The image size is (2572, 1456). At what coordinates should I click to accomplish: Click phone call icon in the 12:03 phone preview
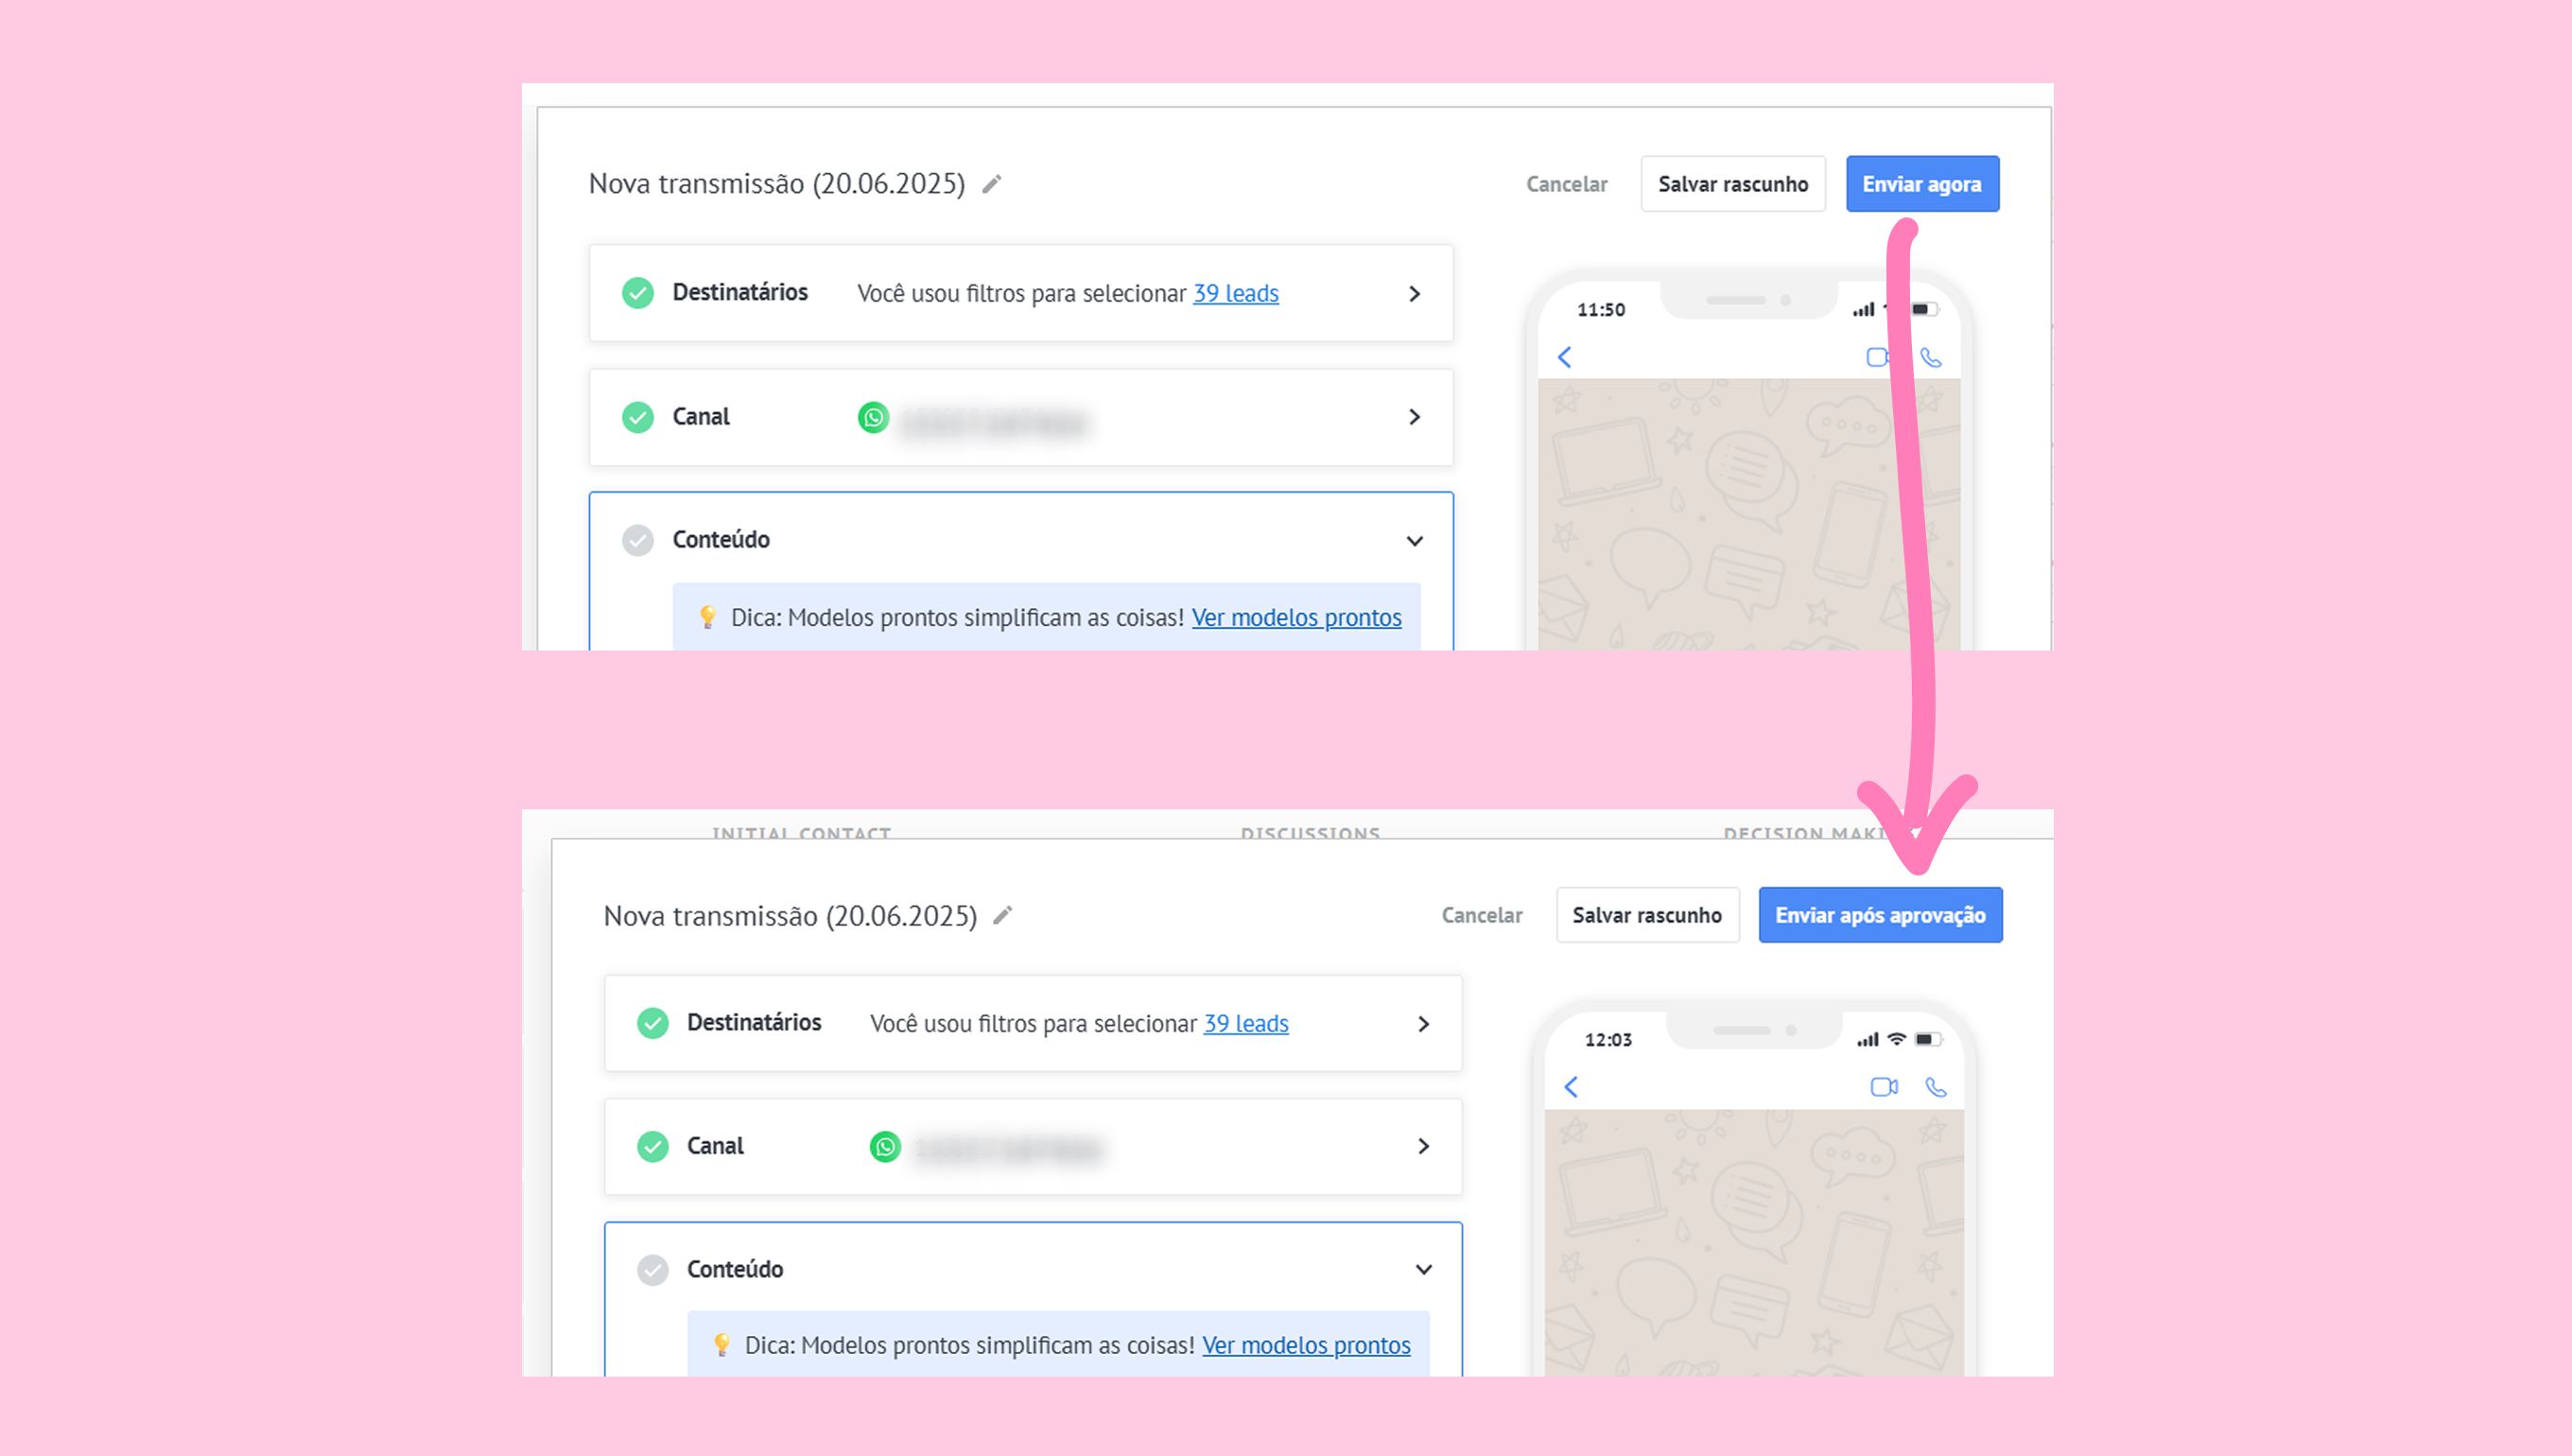[x=1937, y=1087]
